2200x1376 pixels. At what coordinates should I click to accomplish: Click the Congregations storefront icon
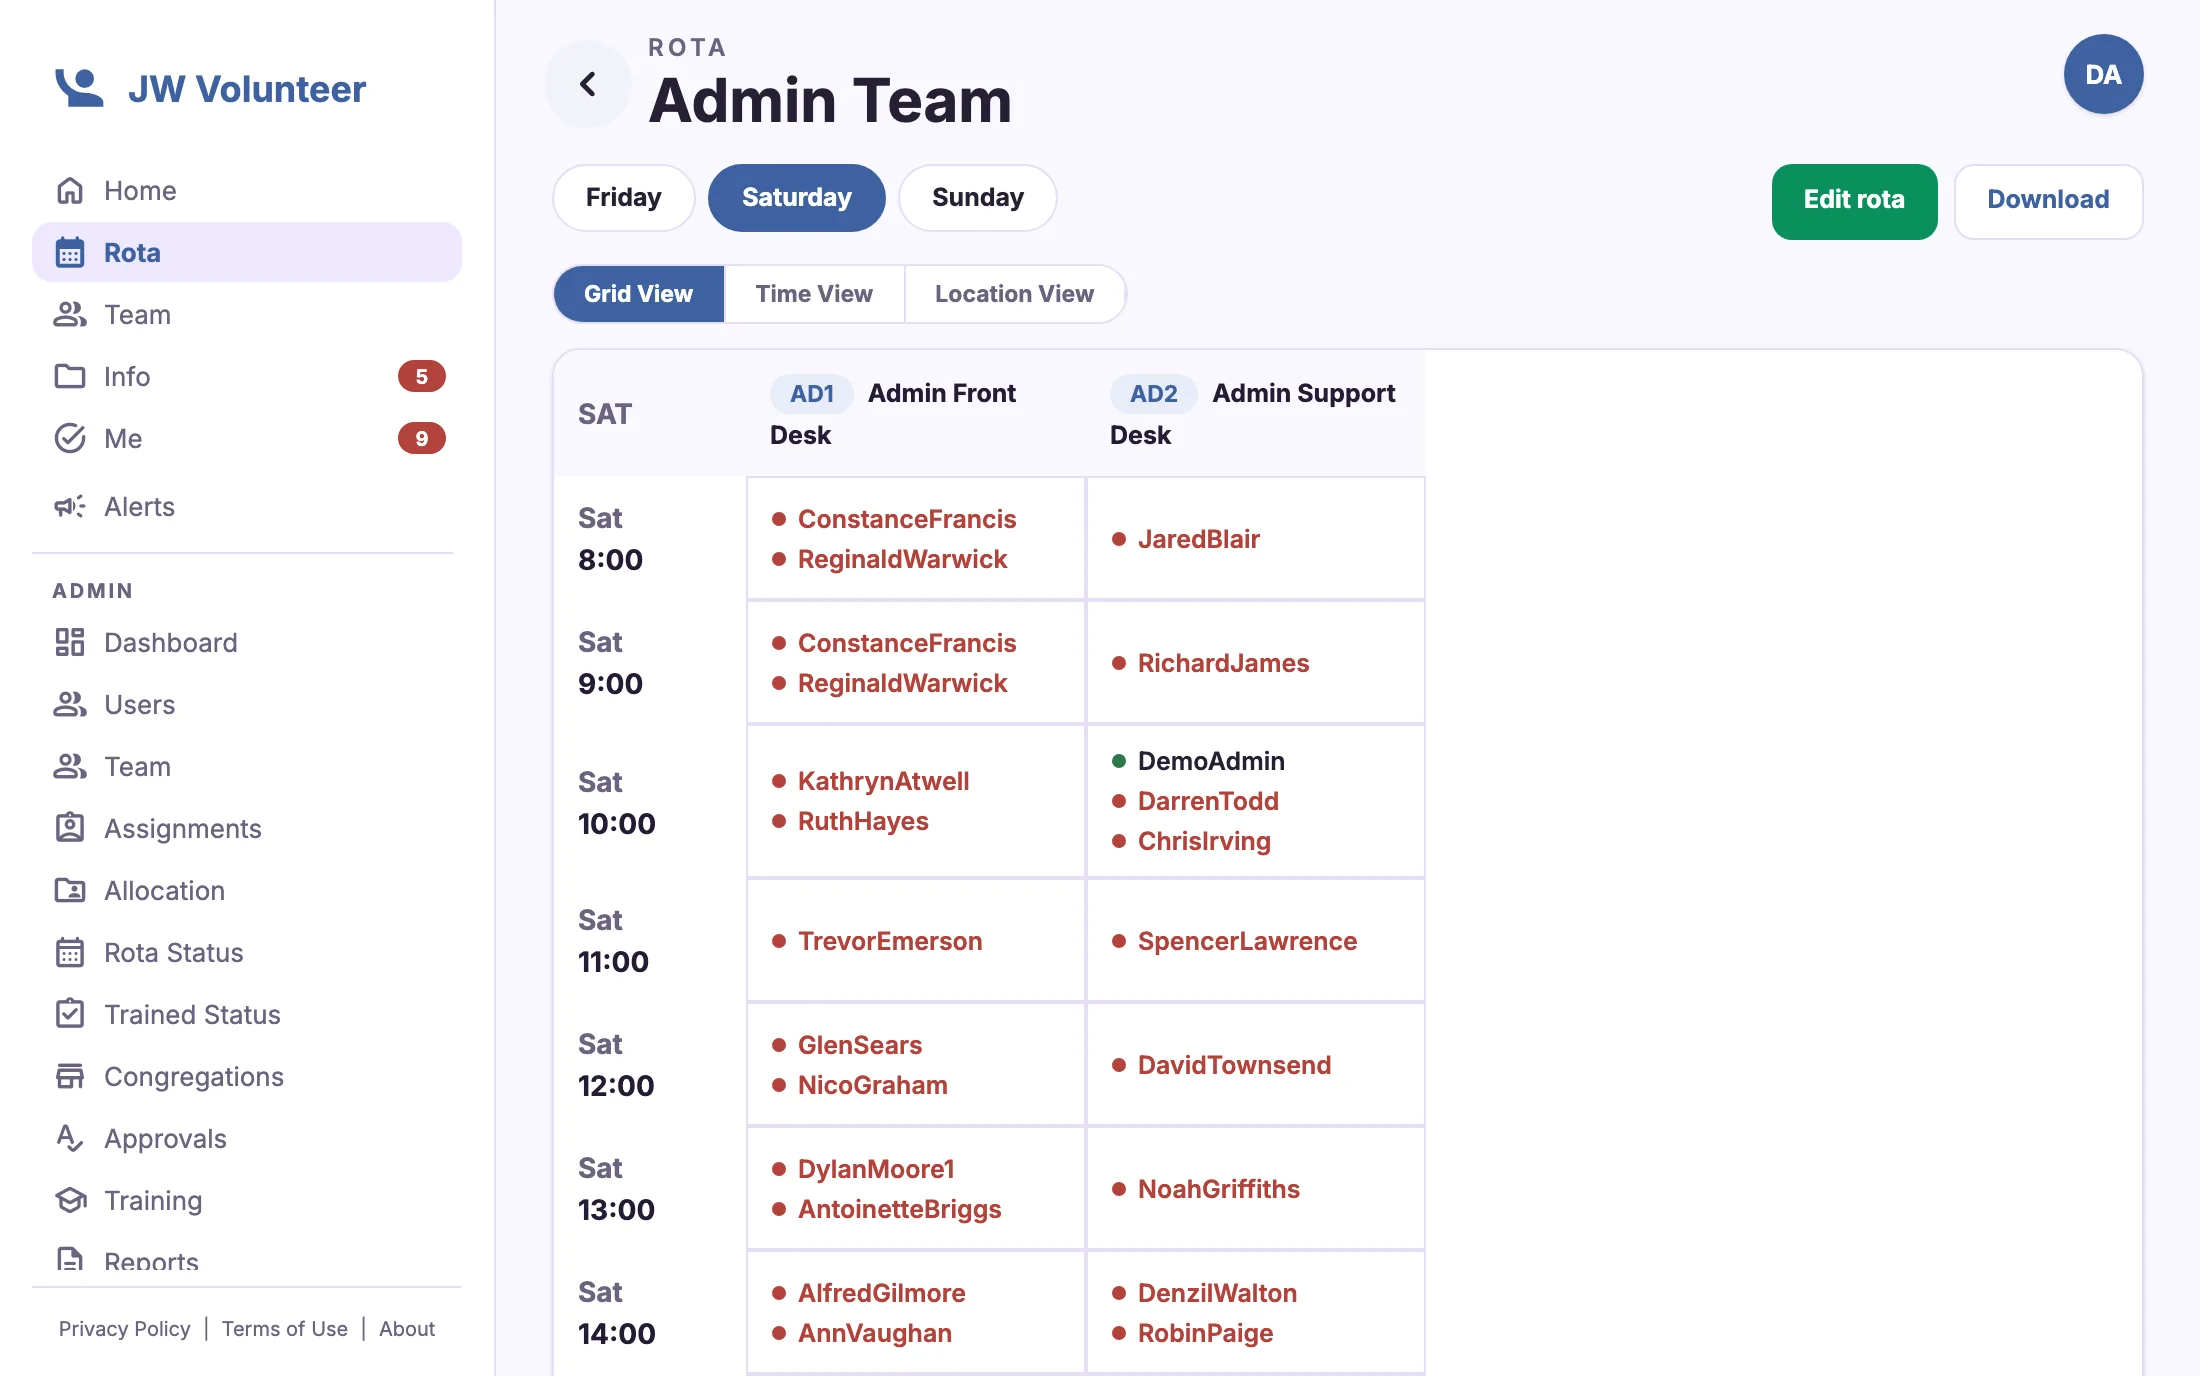pyautogui.click(x=70, y=1076)
